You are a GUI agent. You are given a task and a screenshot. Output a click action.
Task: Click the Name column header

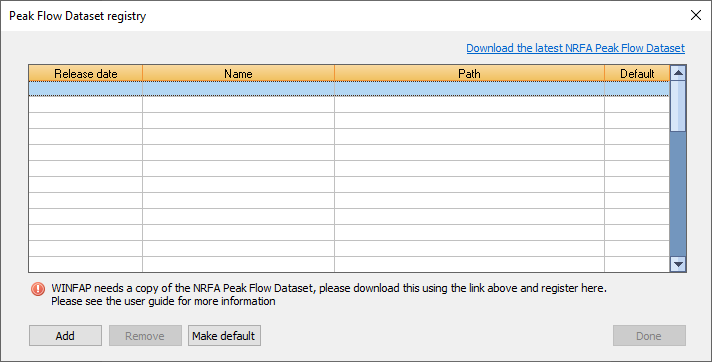tap(238, 73)
